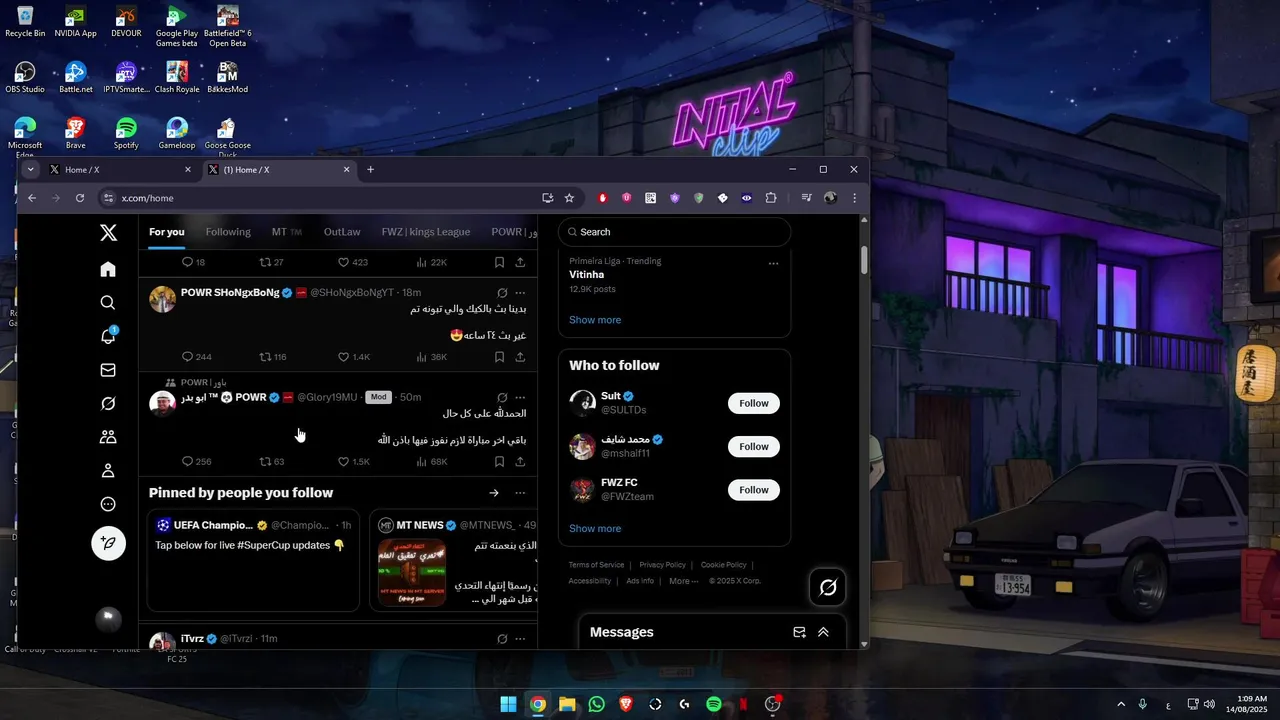Open more options on SHoNgxBoNg post
The image size is (1280, 720).
tap(520, 293)
